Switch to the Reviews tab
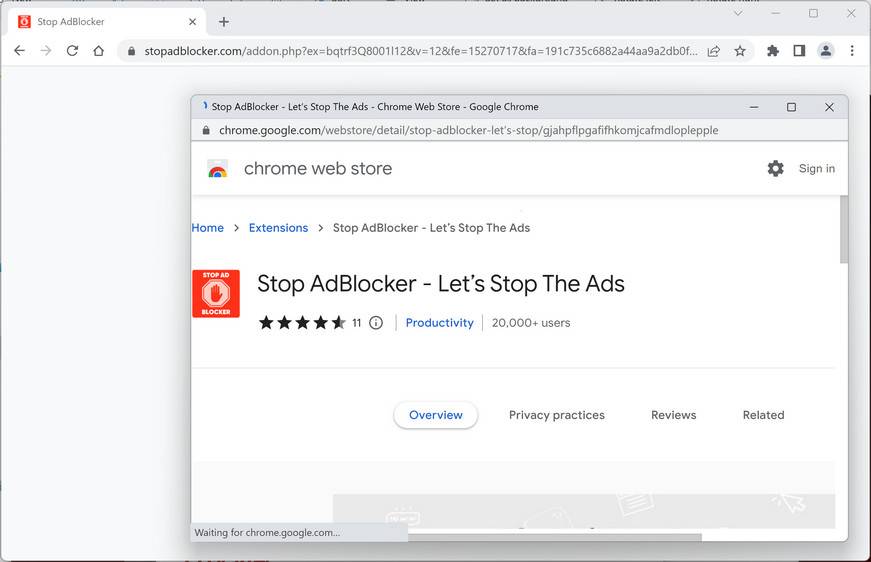871x562 pixels. (x=673, y=415)
